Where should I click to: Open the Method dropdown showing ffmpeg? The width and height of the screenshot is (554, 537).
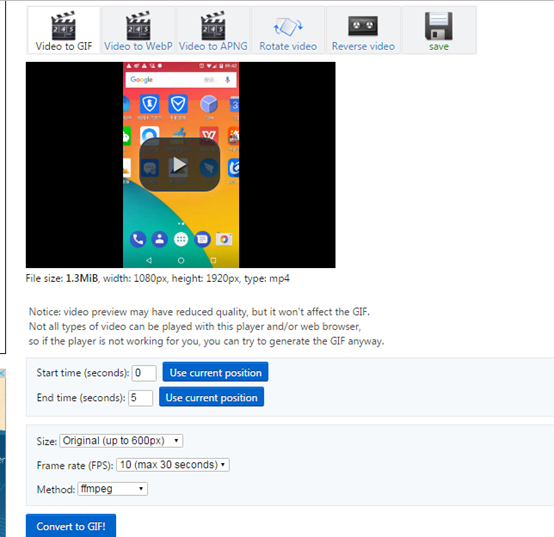click(113, 489)
